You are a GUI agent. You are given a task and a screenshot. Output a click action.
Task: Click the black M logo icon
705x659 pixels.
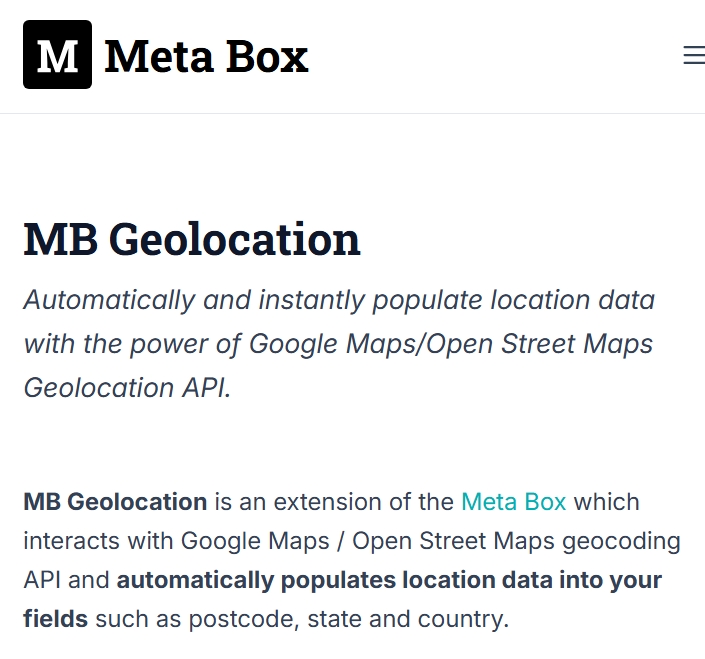(x=58, y=54)
